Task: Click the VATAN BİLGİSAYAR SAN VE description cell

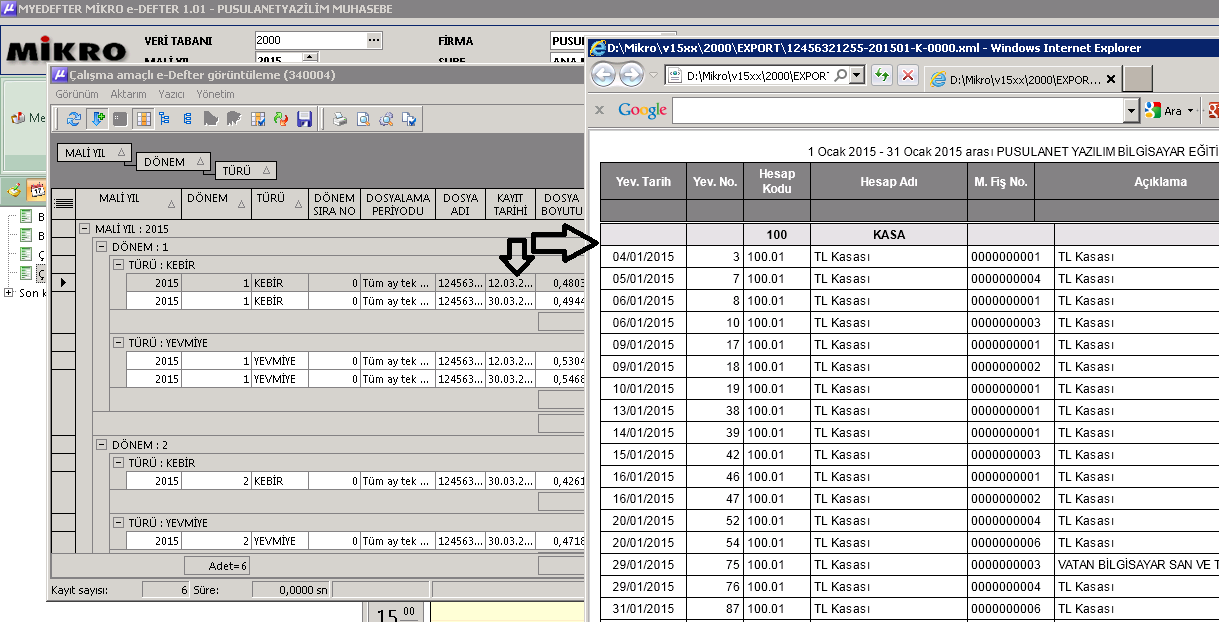Action: click(1137, 565)
